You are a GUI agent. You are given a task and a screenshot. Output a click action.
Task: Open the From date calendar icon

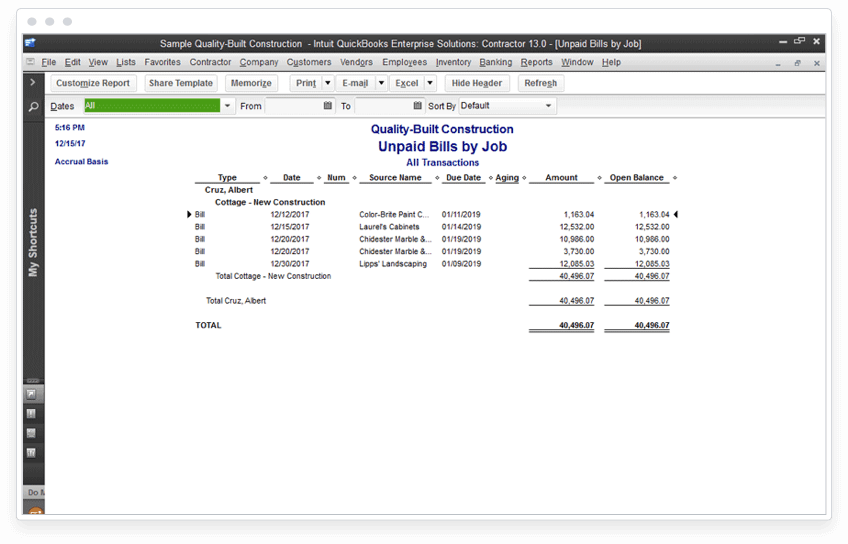tap(328, 105)
